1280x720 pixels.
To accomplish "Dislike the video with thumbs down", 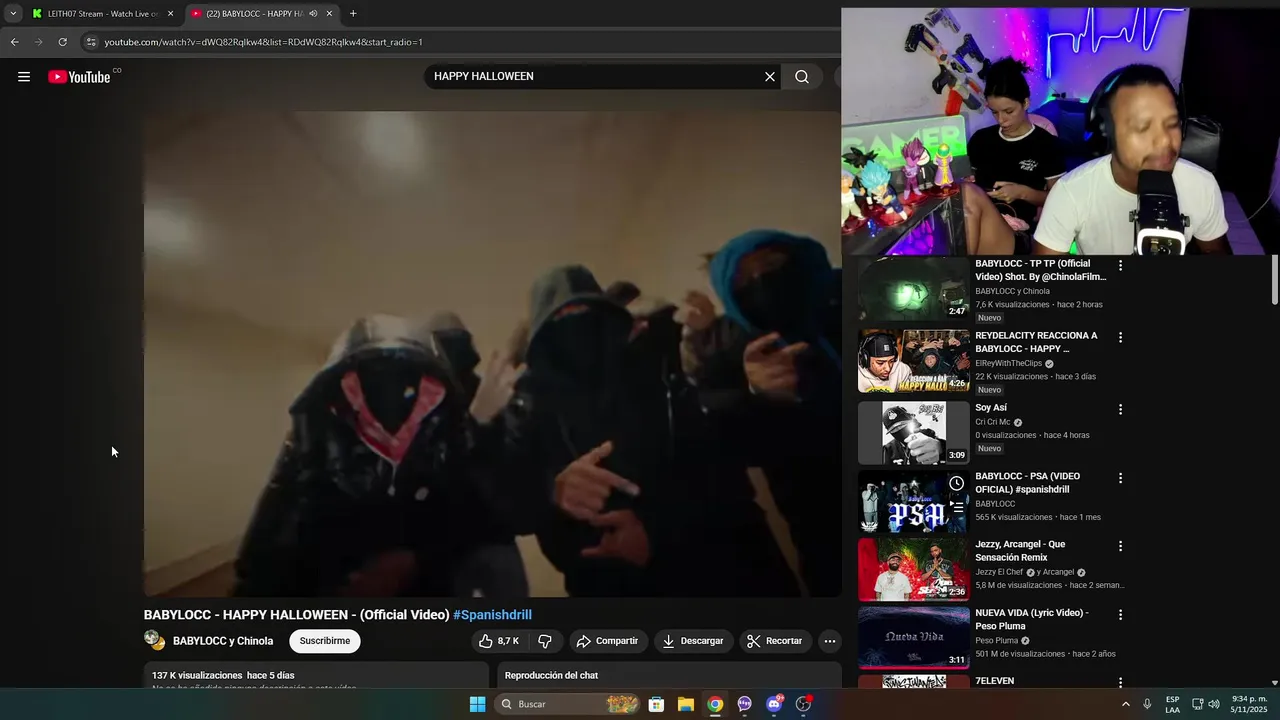I will tap(545, 641).
